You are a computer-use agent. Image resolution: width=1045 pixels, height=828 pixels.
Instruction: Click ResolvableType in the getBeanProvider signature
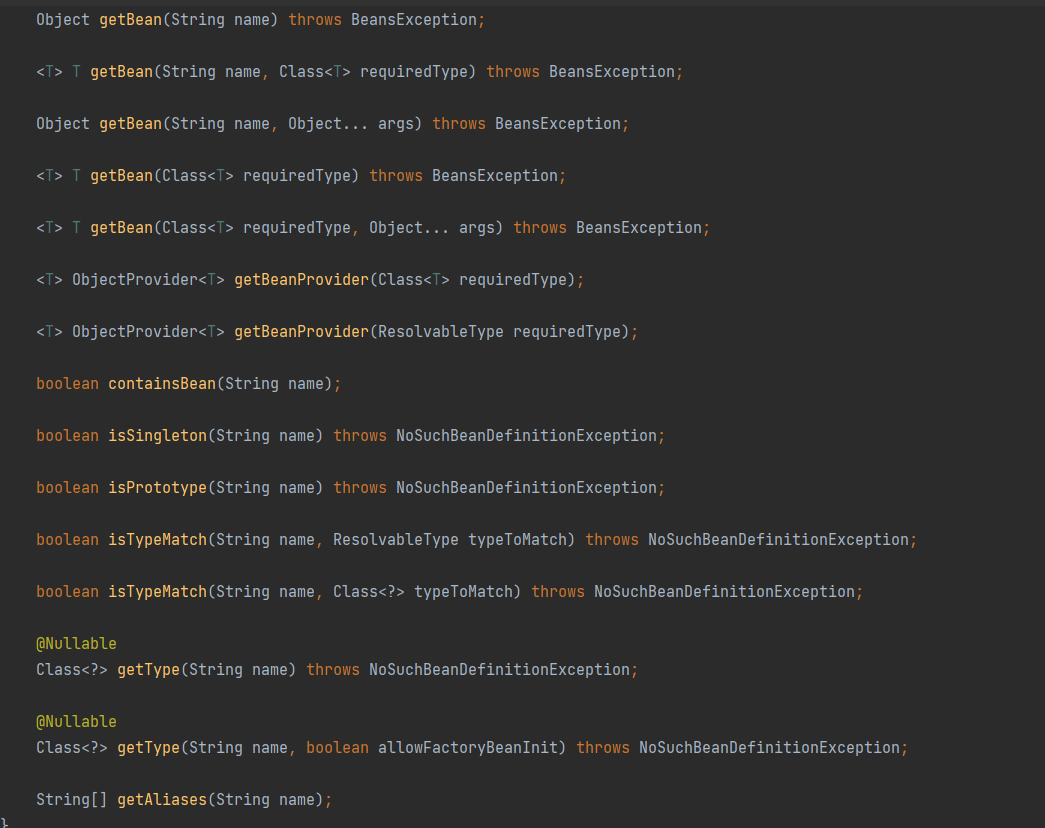440,332
